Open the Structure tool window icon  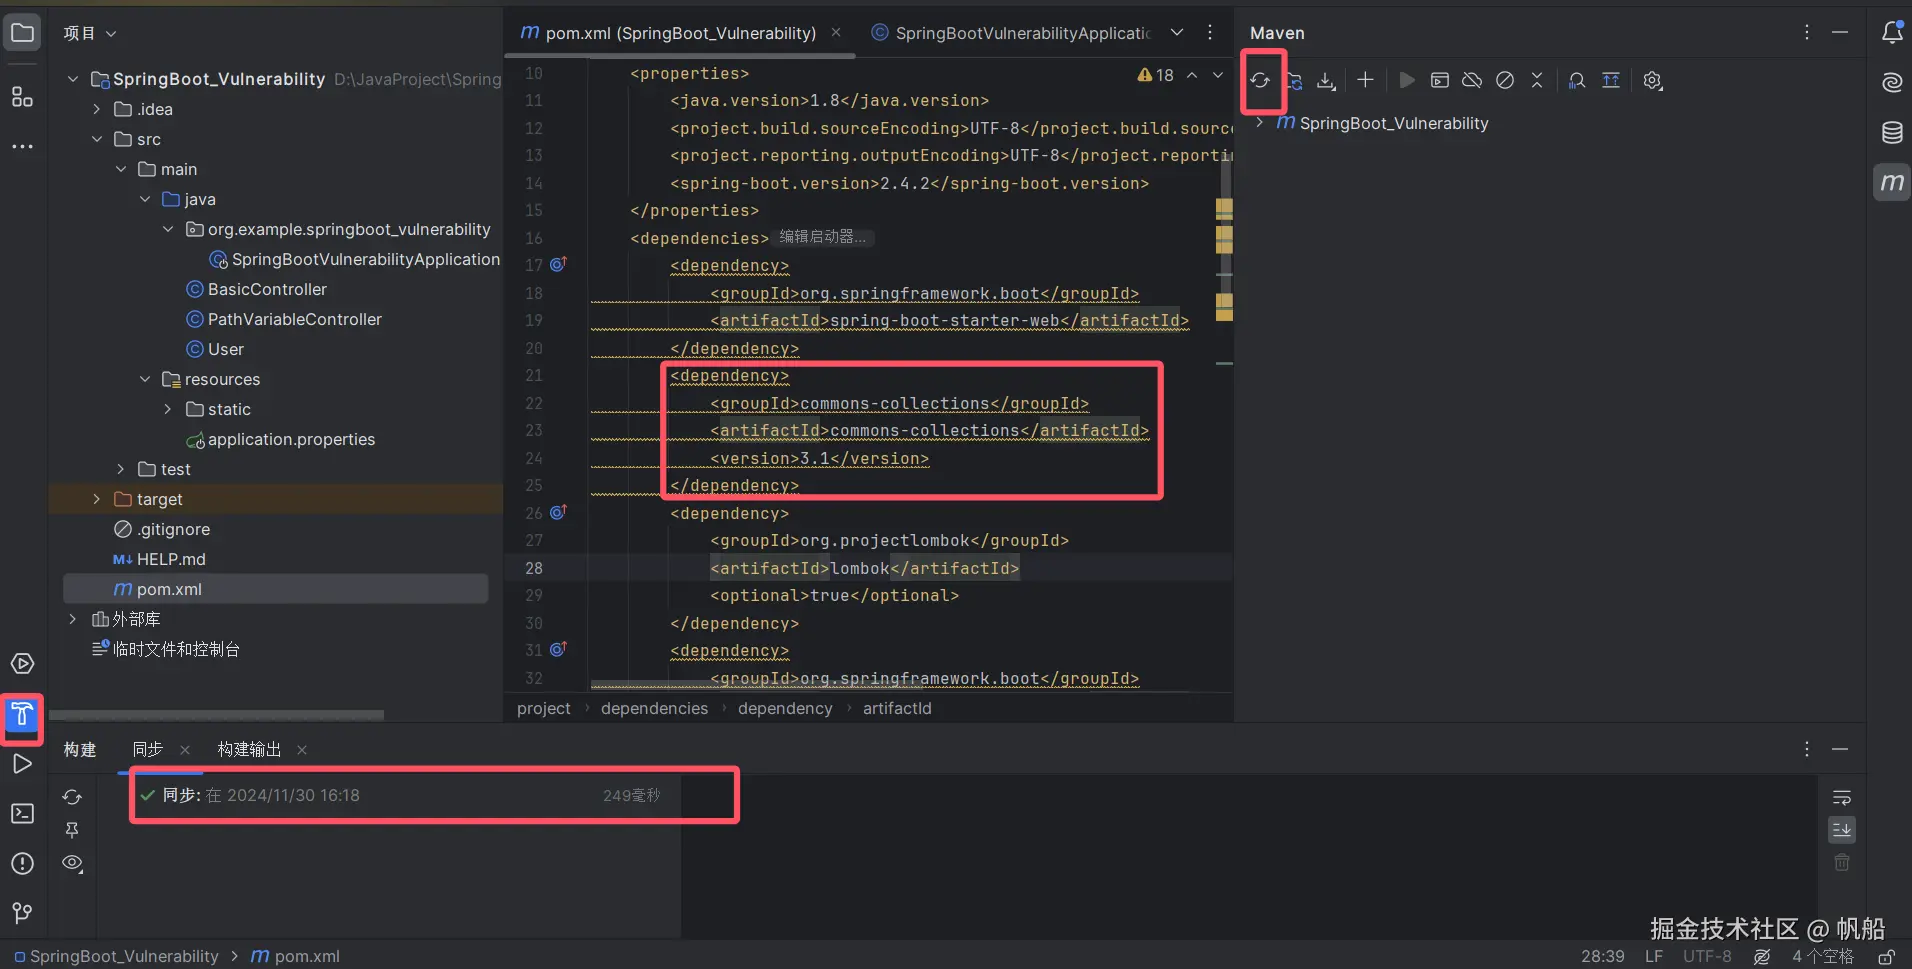pyautogui.click(x=22, y=96)
